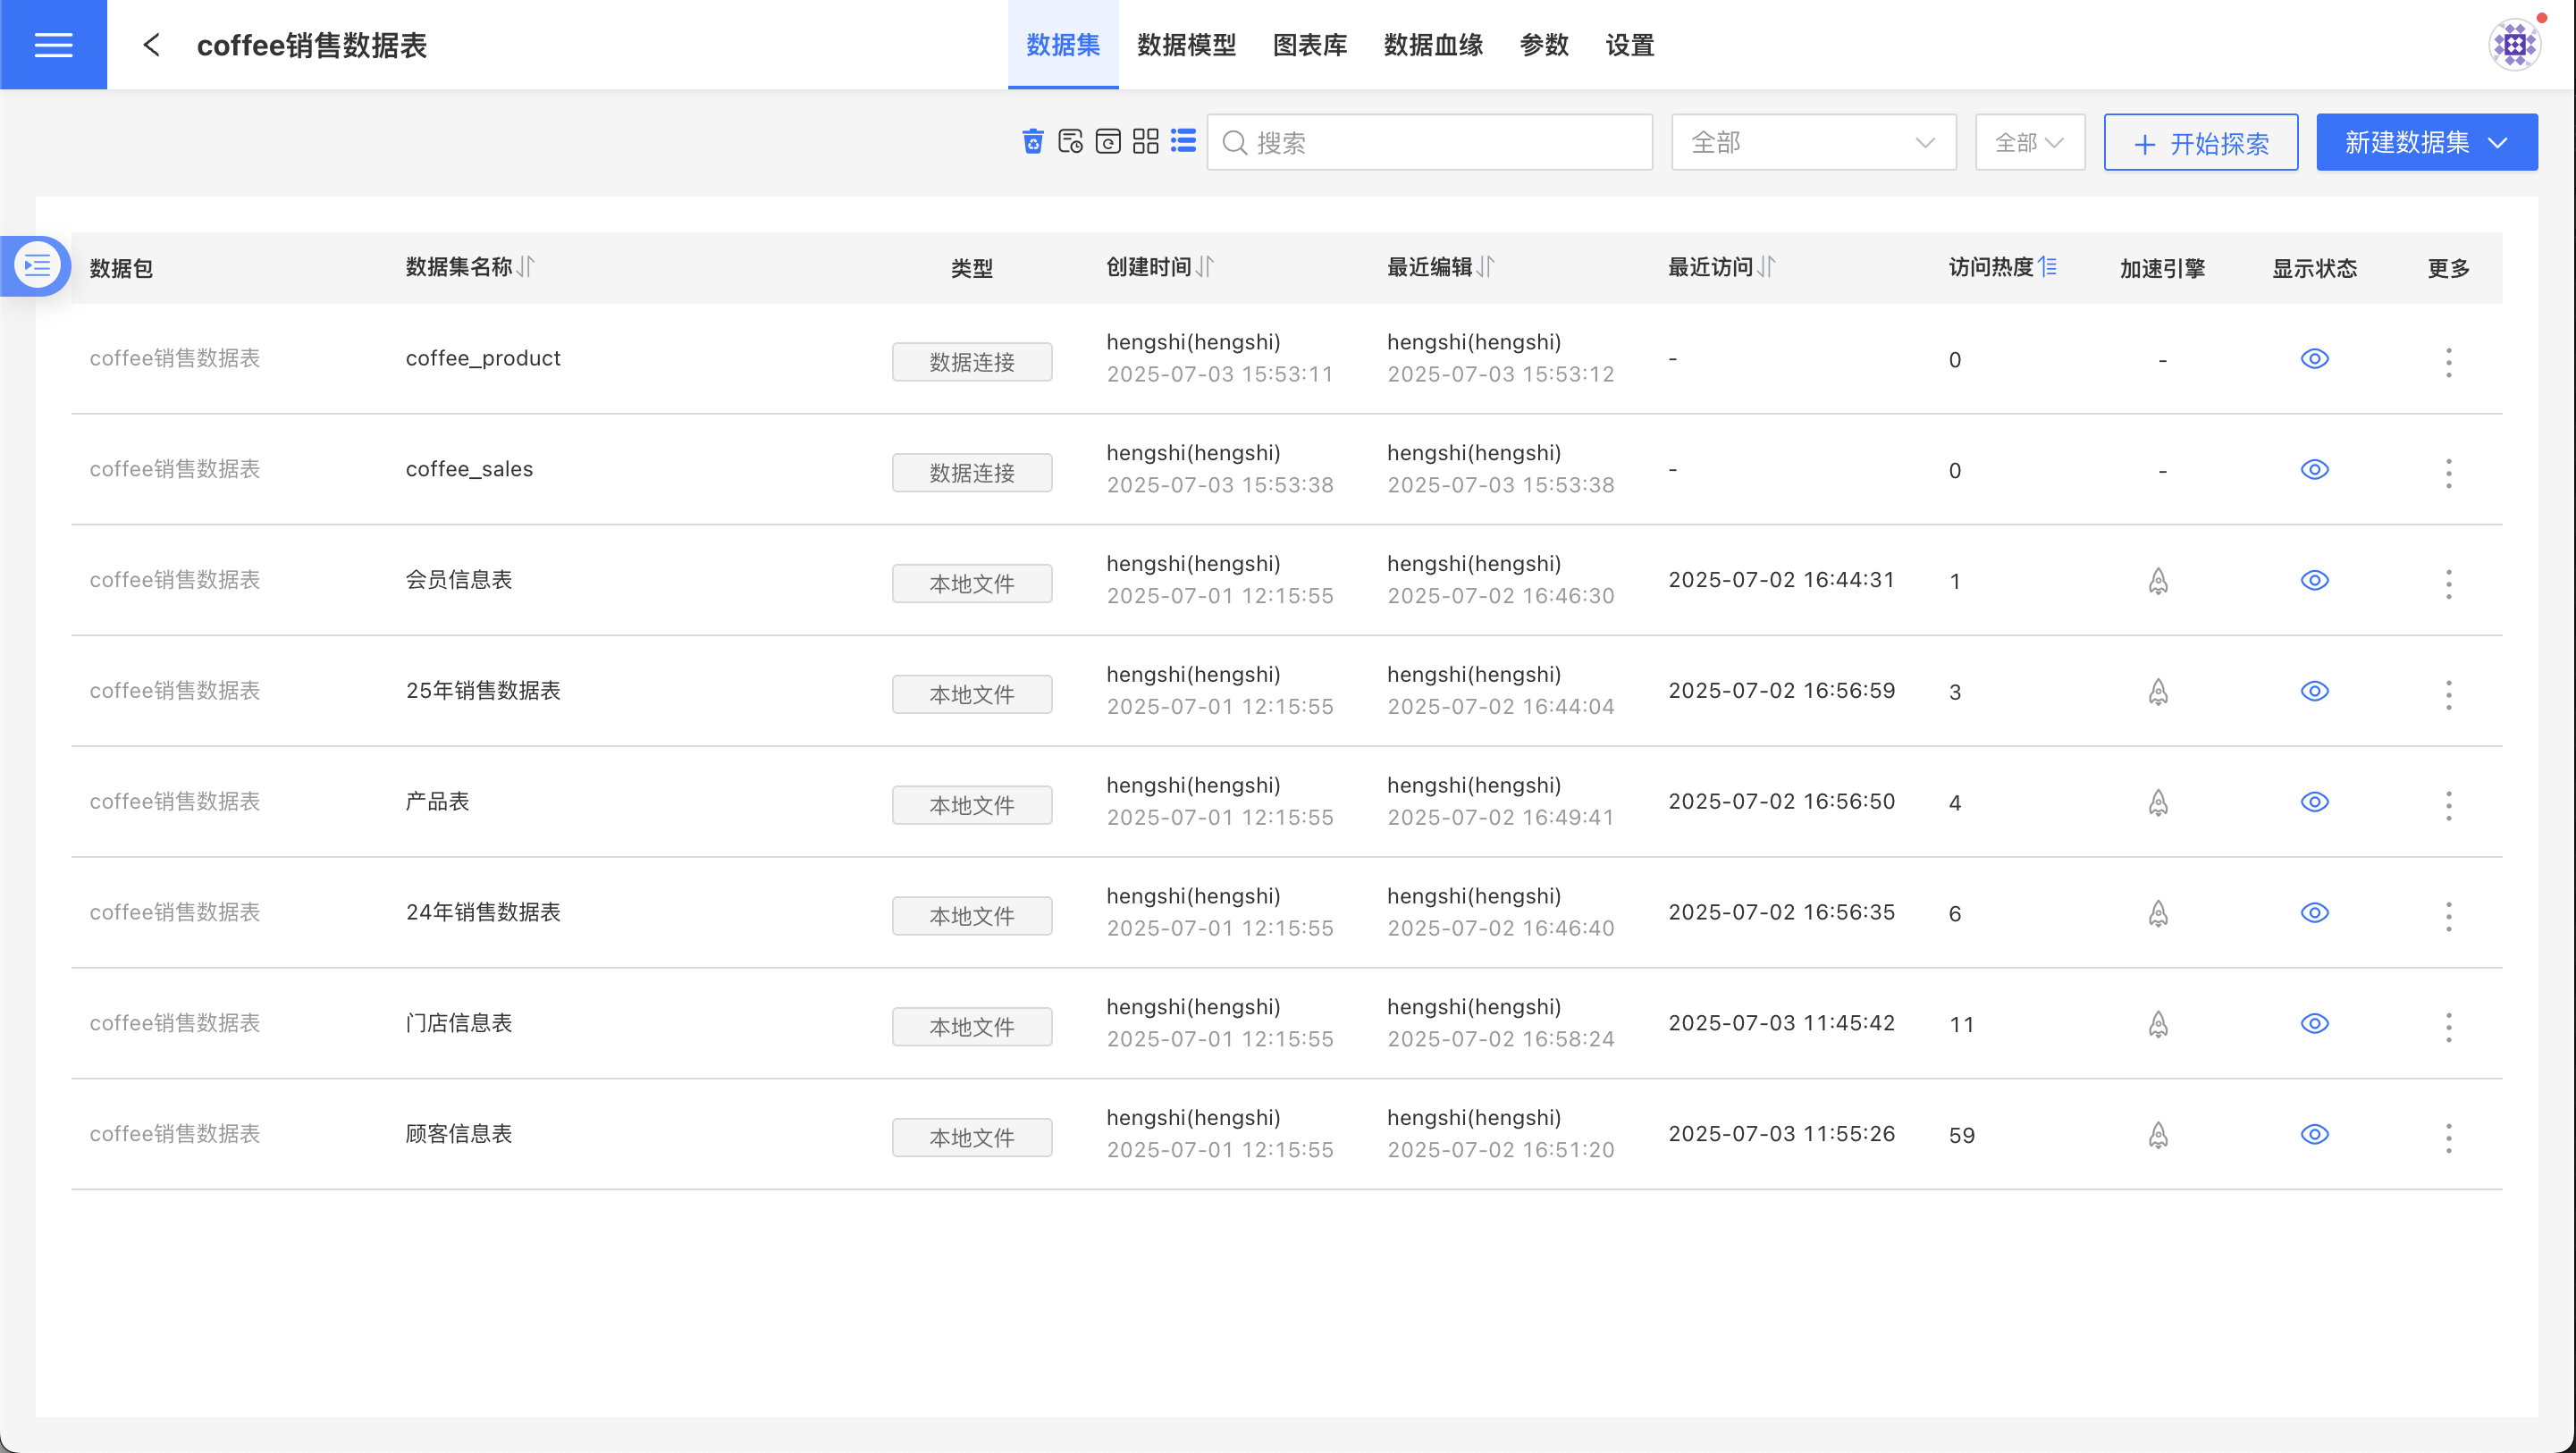Image resolution: width=2576 pixels, height=1453 pixels.
Task: Click the rocket engine icon for 产品表
Action: click(x=2158, y=803)
